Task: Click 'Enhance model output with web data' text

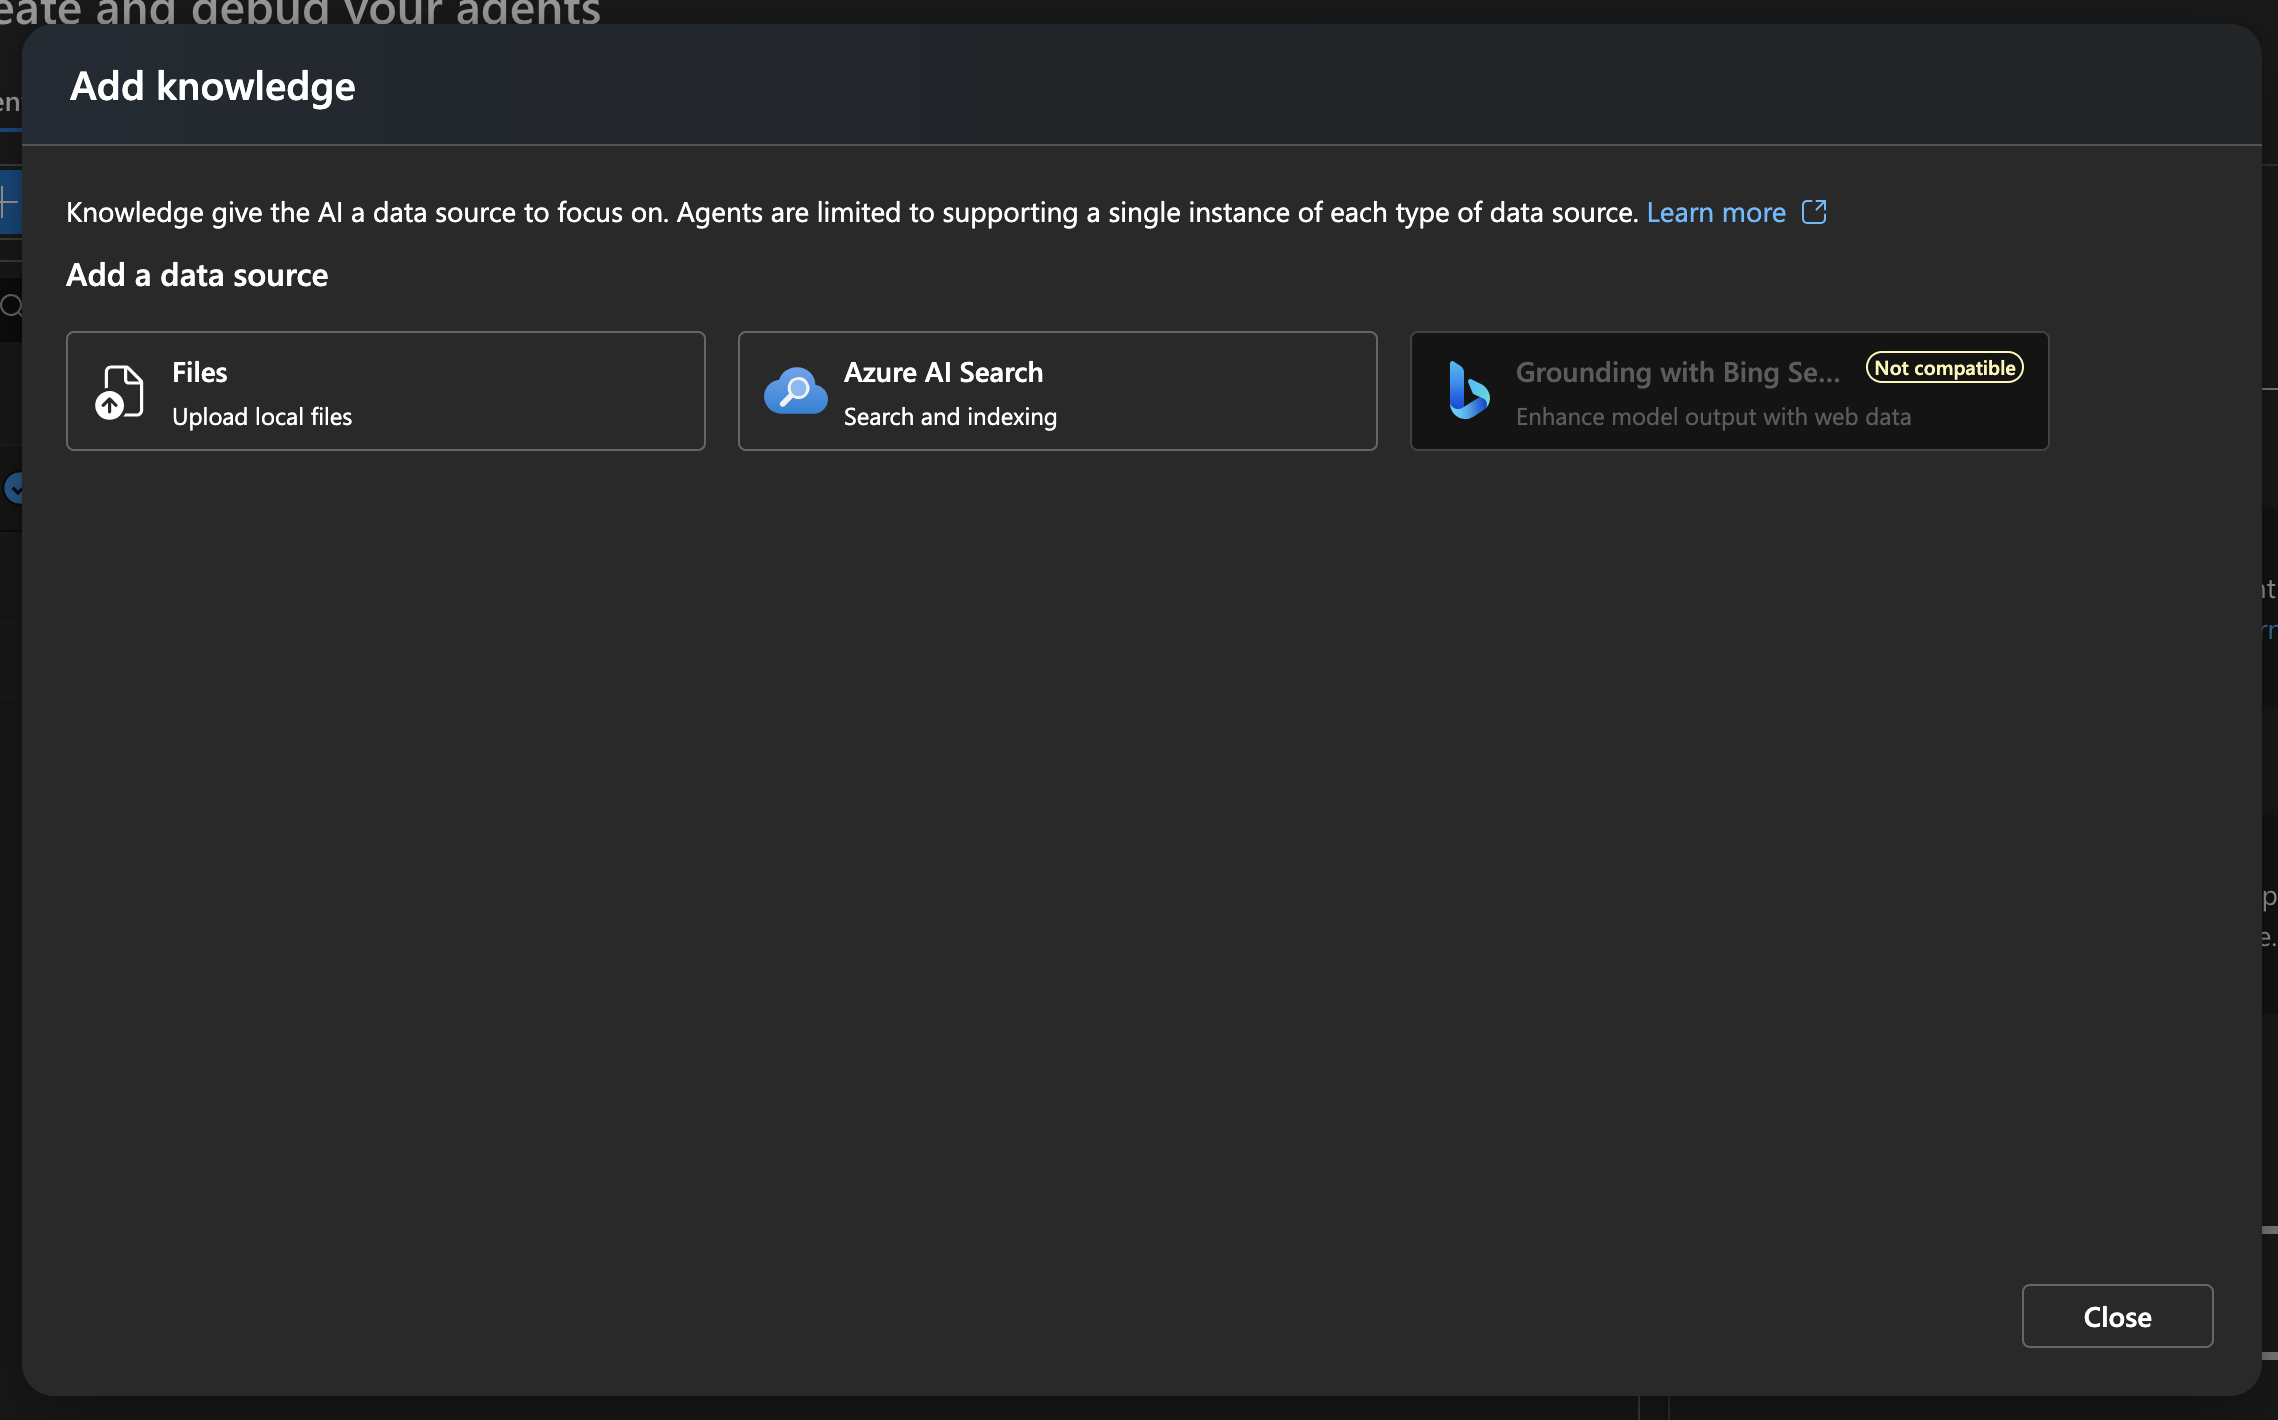Action: (x=1712, y=417)
